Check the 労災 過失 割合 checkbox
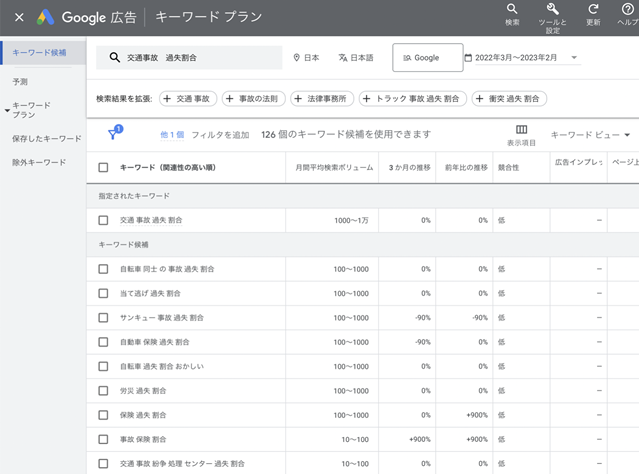 [x=104, y=391]
